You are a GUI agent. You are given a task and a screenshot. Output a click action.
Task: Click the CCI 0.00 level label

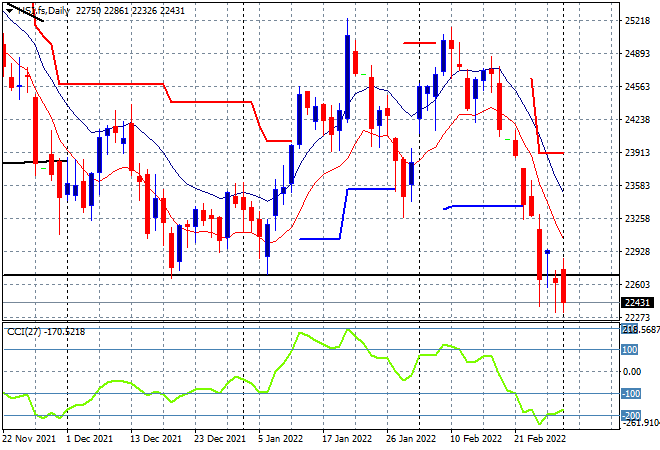[x=632, y=372]
